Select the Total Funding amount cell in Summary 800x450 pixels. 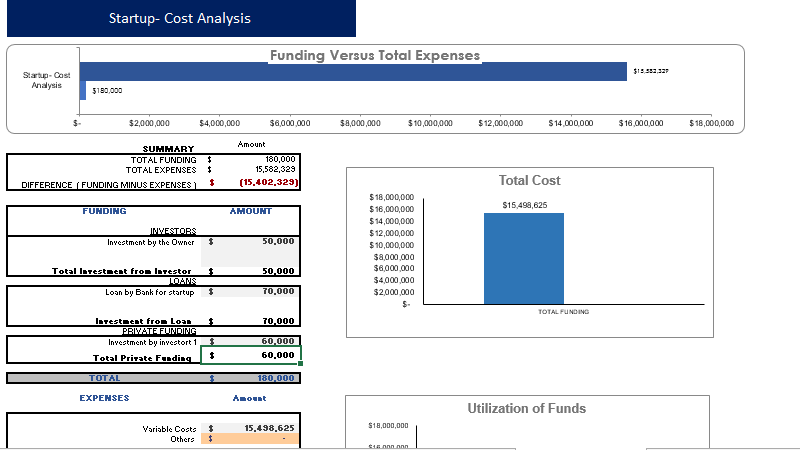point(256,159)
